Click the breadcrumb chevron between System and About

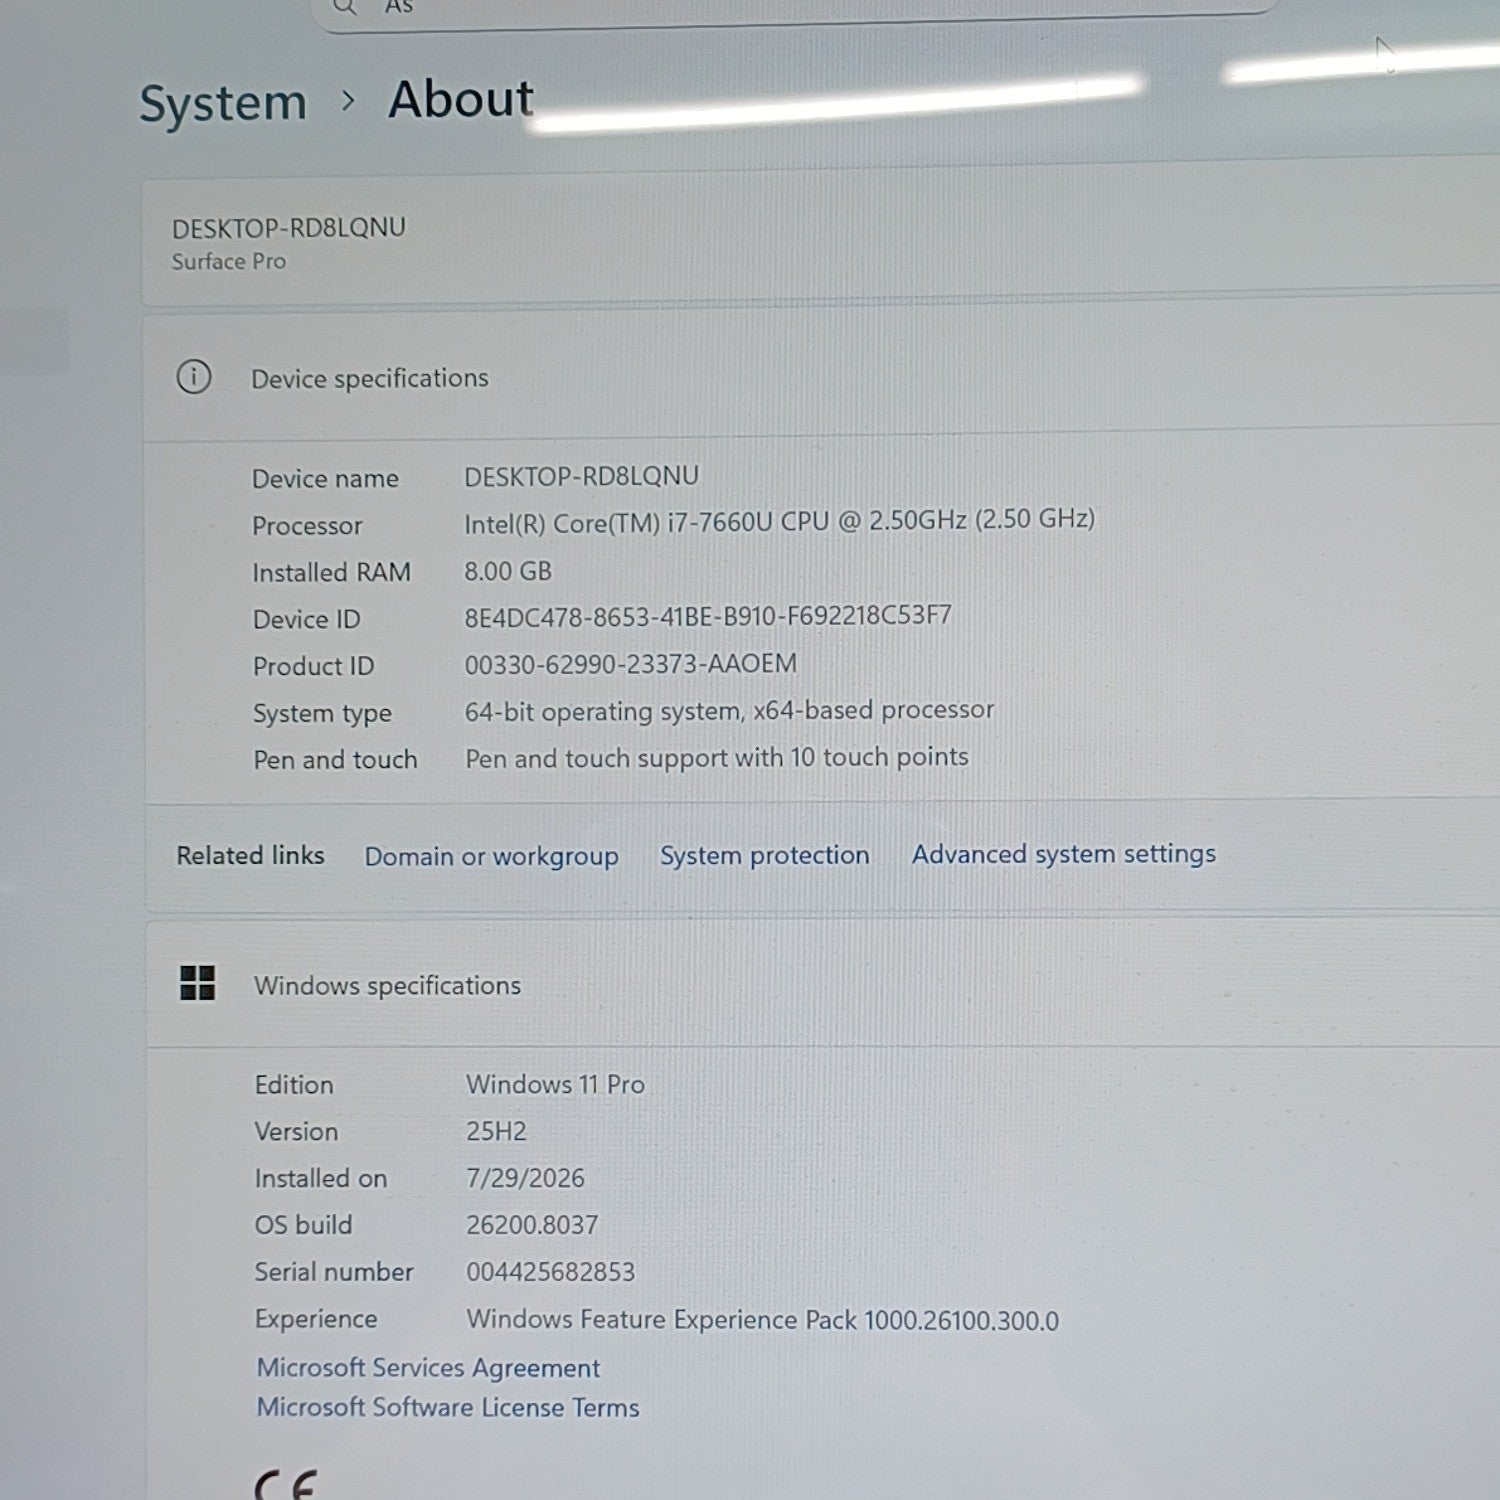coord(347,101)
